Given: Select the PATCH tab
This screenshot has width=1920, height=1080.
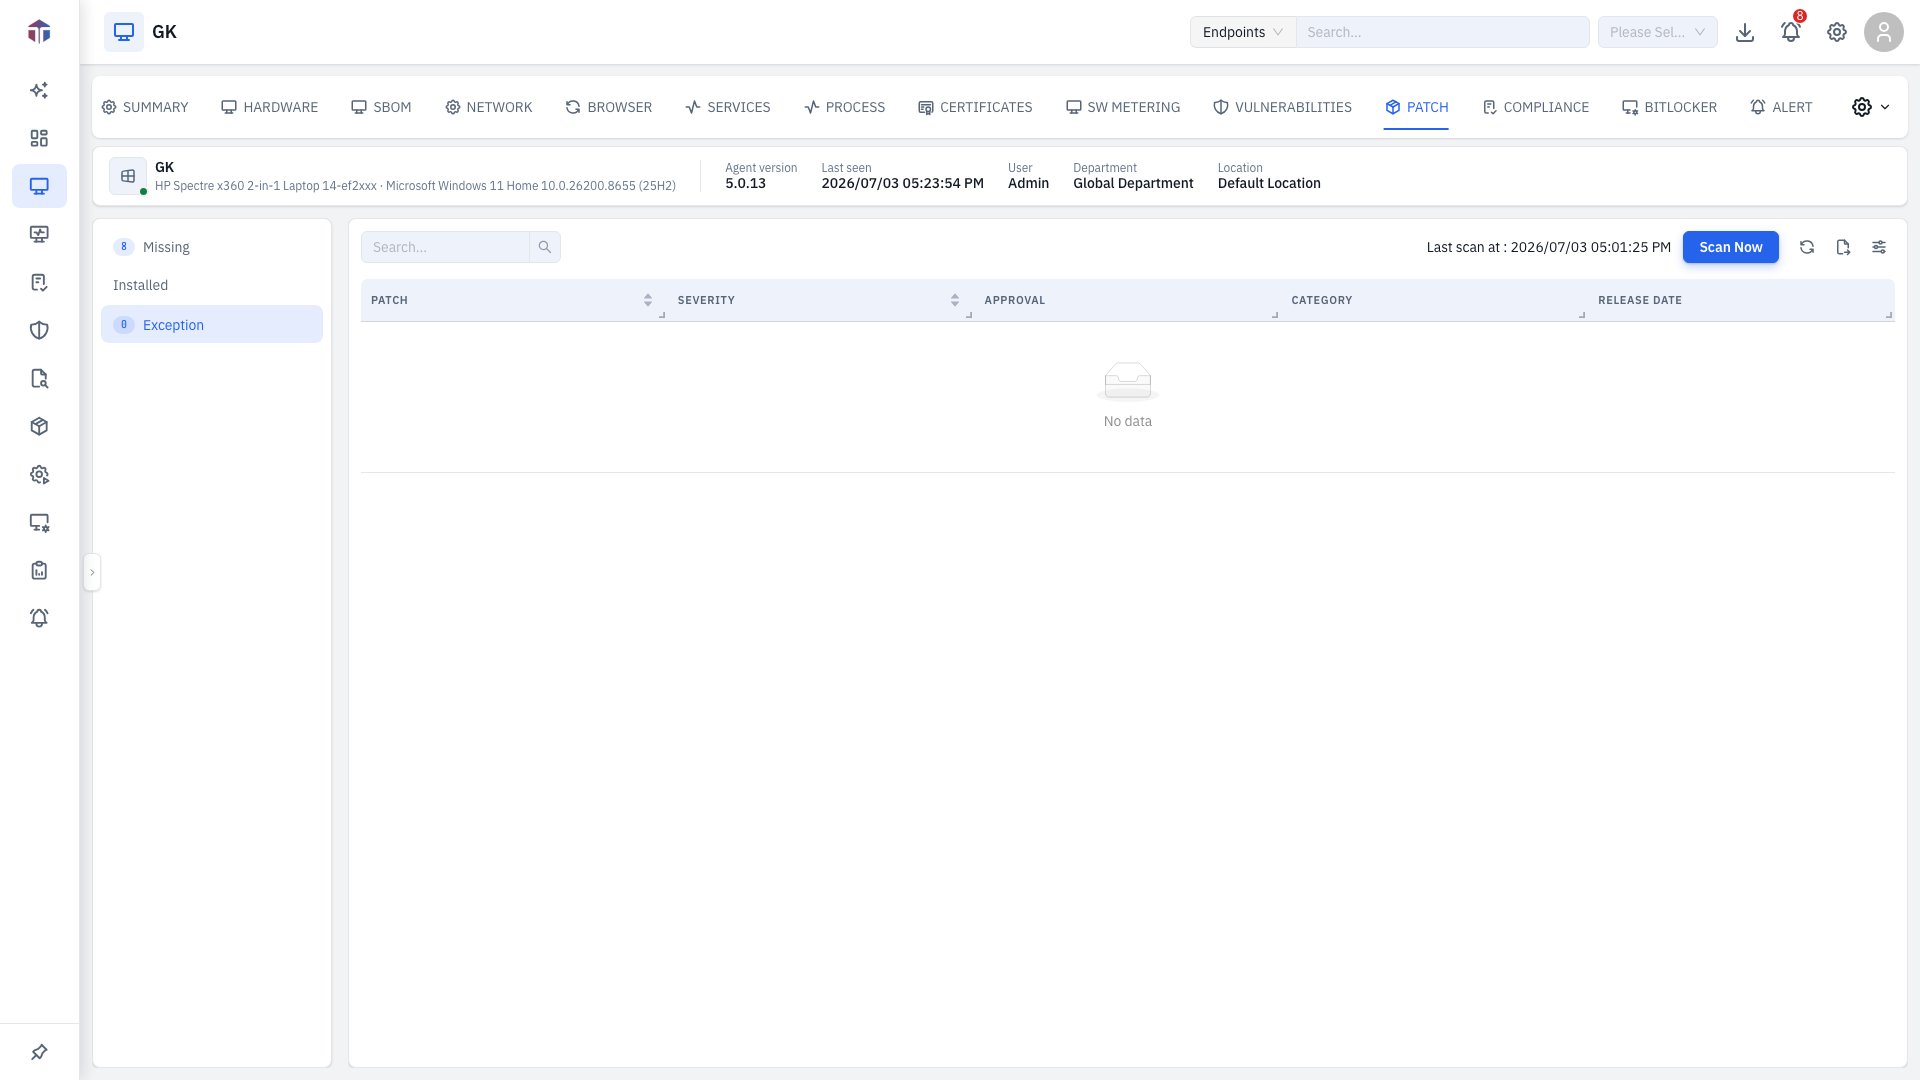Looking at the screenshot, I should [1417, 107].
